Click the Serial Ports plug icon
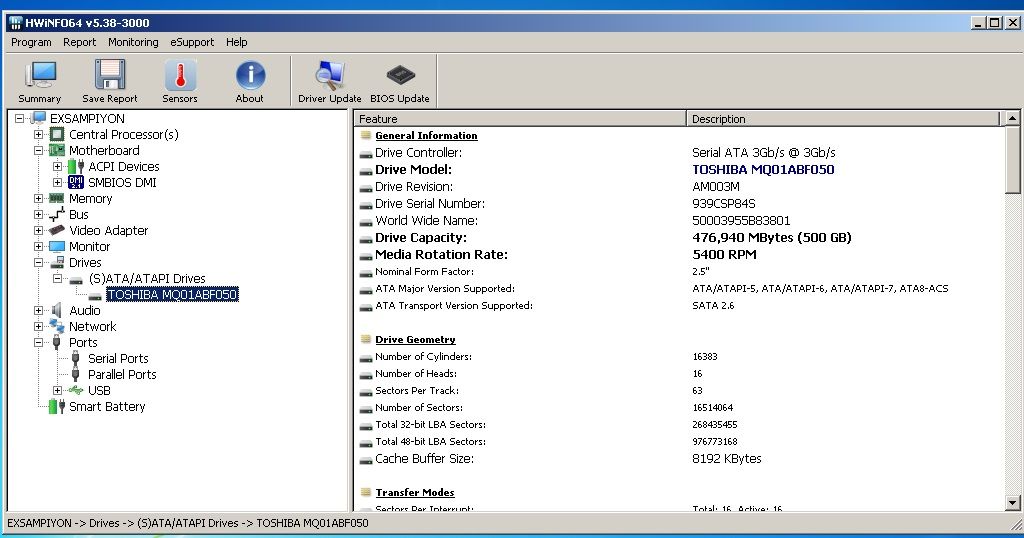This screenshot has height=538, width=1024. coord(76,358)
